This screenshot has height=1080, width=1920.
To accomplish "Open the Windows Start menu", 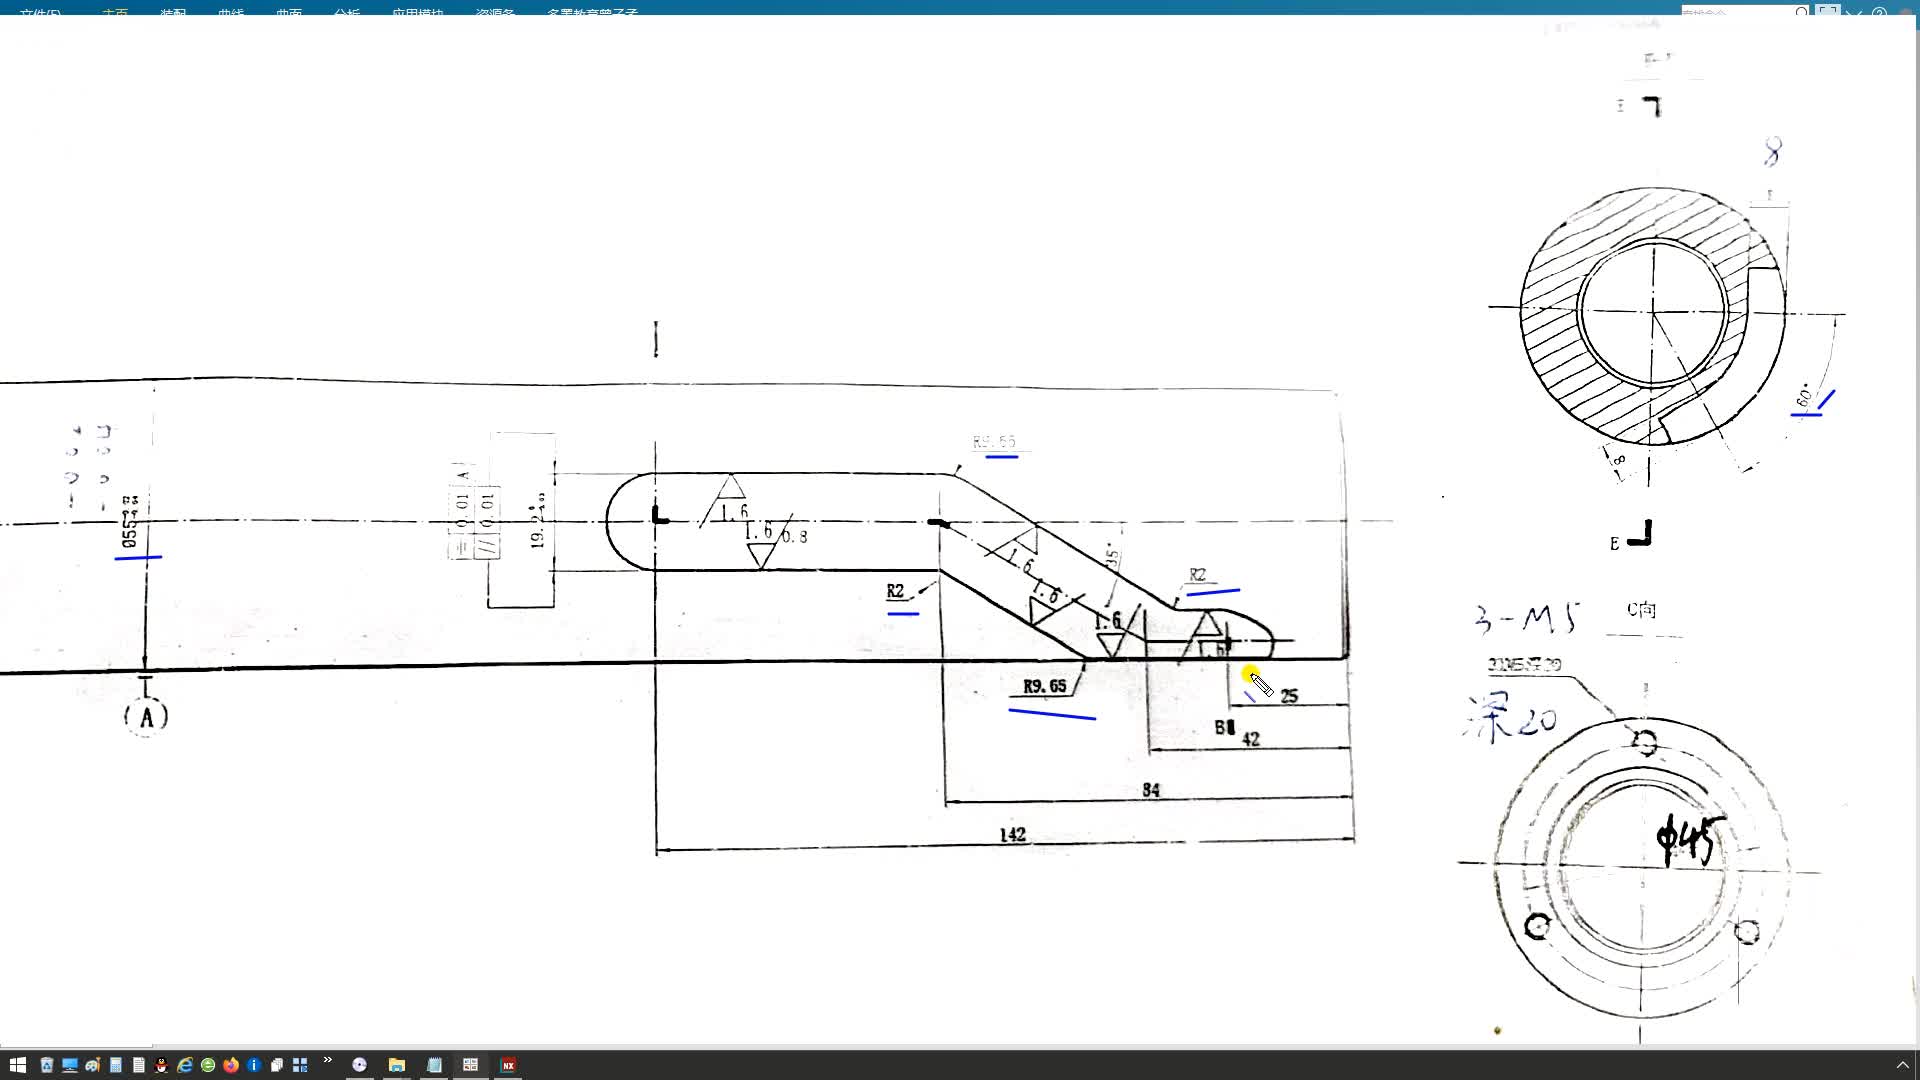I will point(18,1065).
